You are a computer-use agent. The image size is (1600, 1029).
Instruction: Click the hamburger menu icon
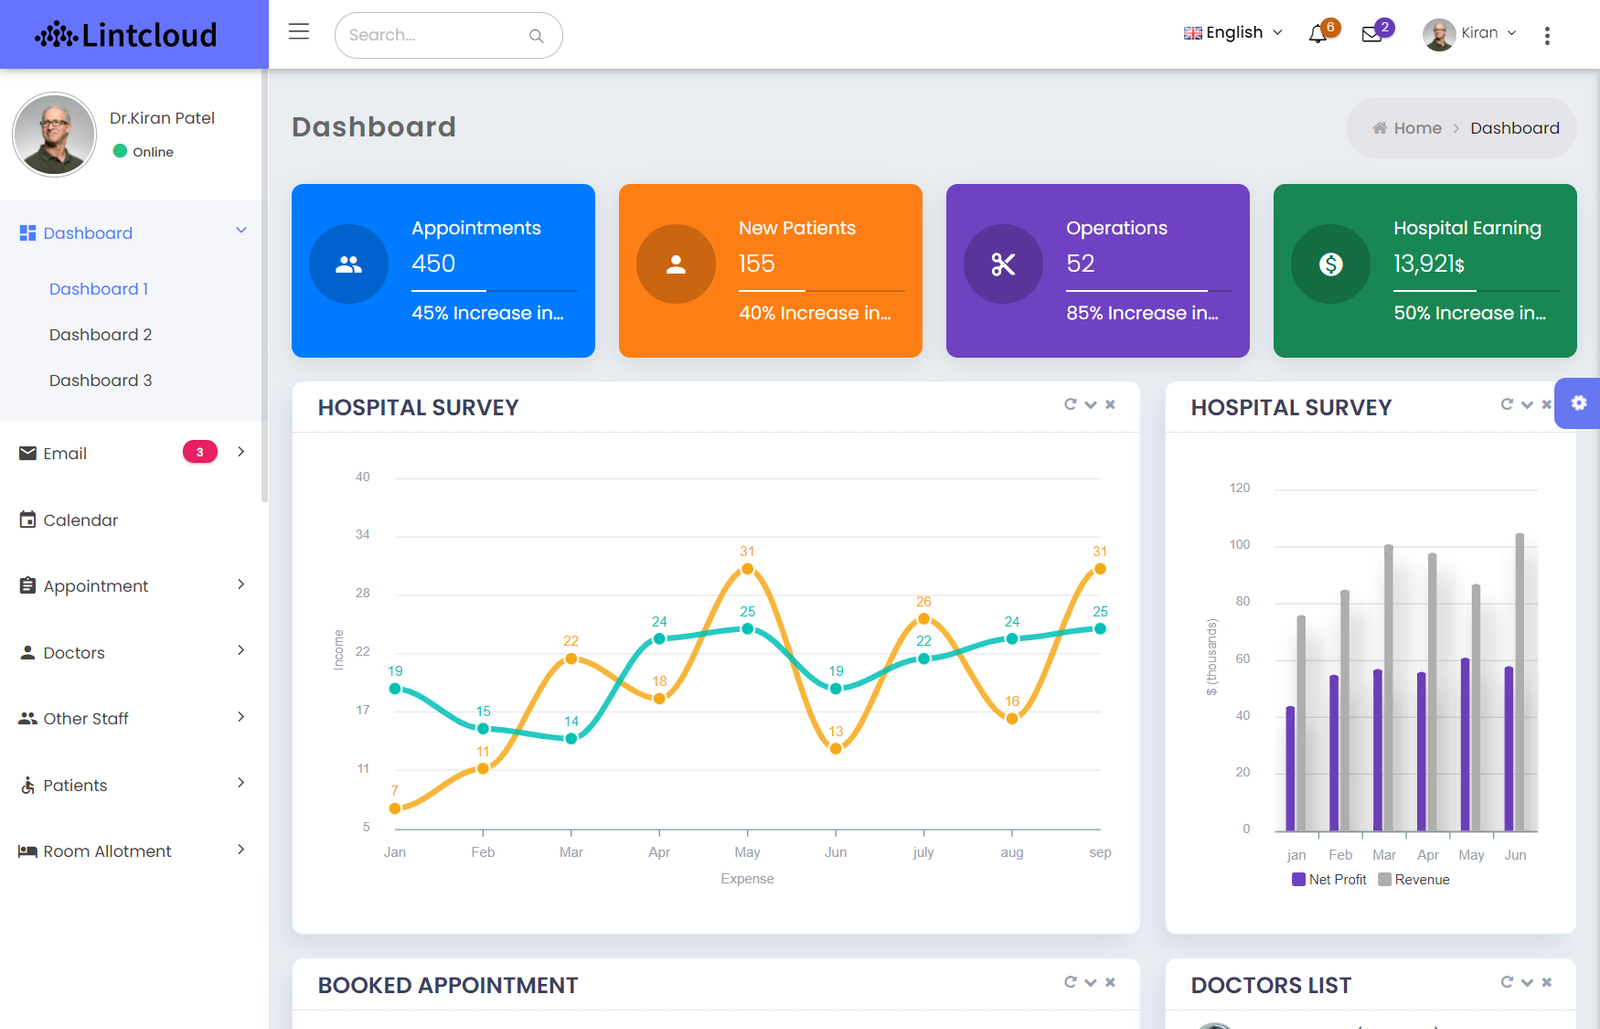(298, 32)
